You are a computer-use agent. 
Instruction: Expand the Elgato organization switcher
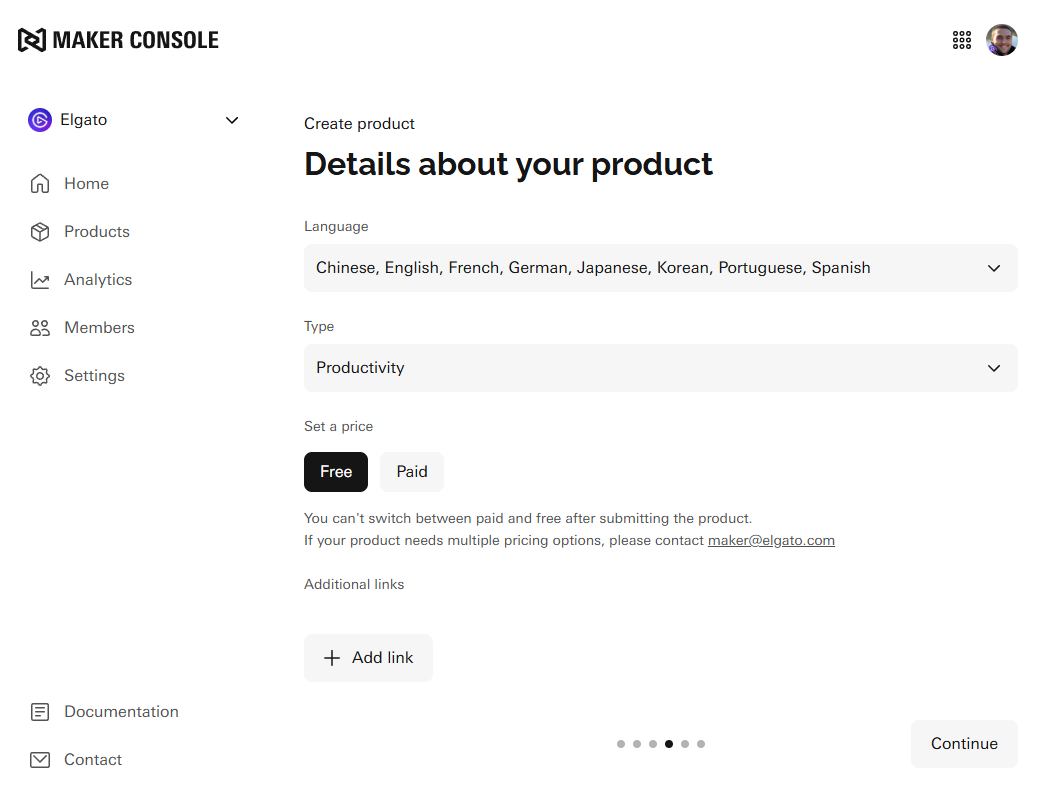point(134,120)
